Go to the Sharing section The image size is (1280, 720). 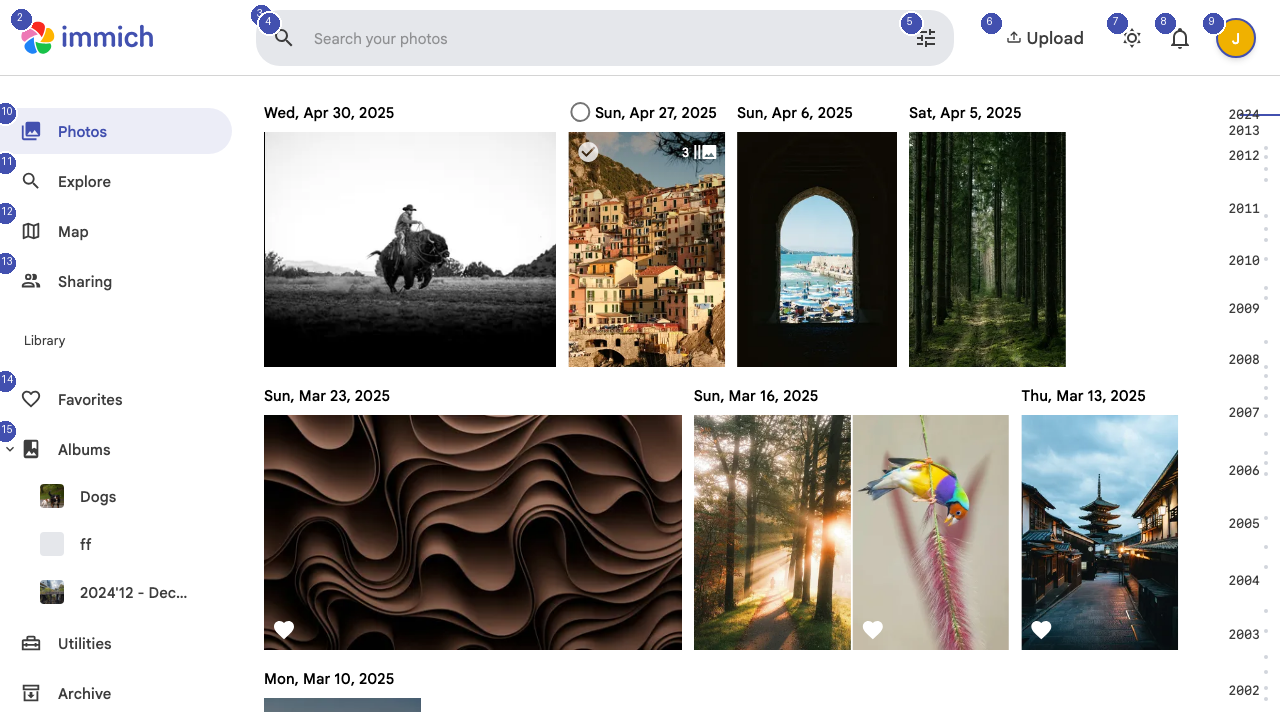coord(84,281)
